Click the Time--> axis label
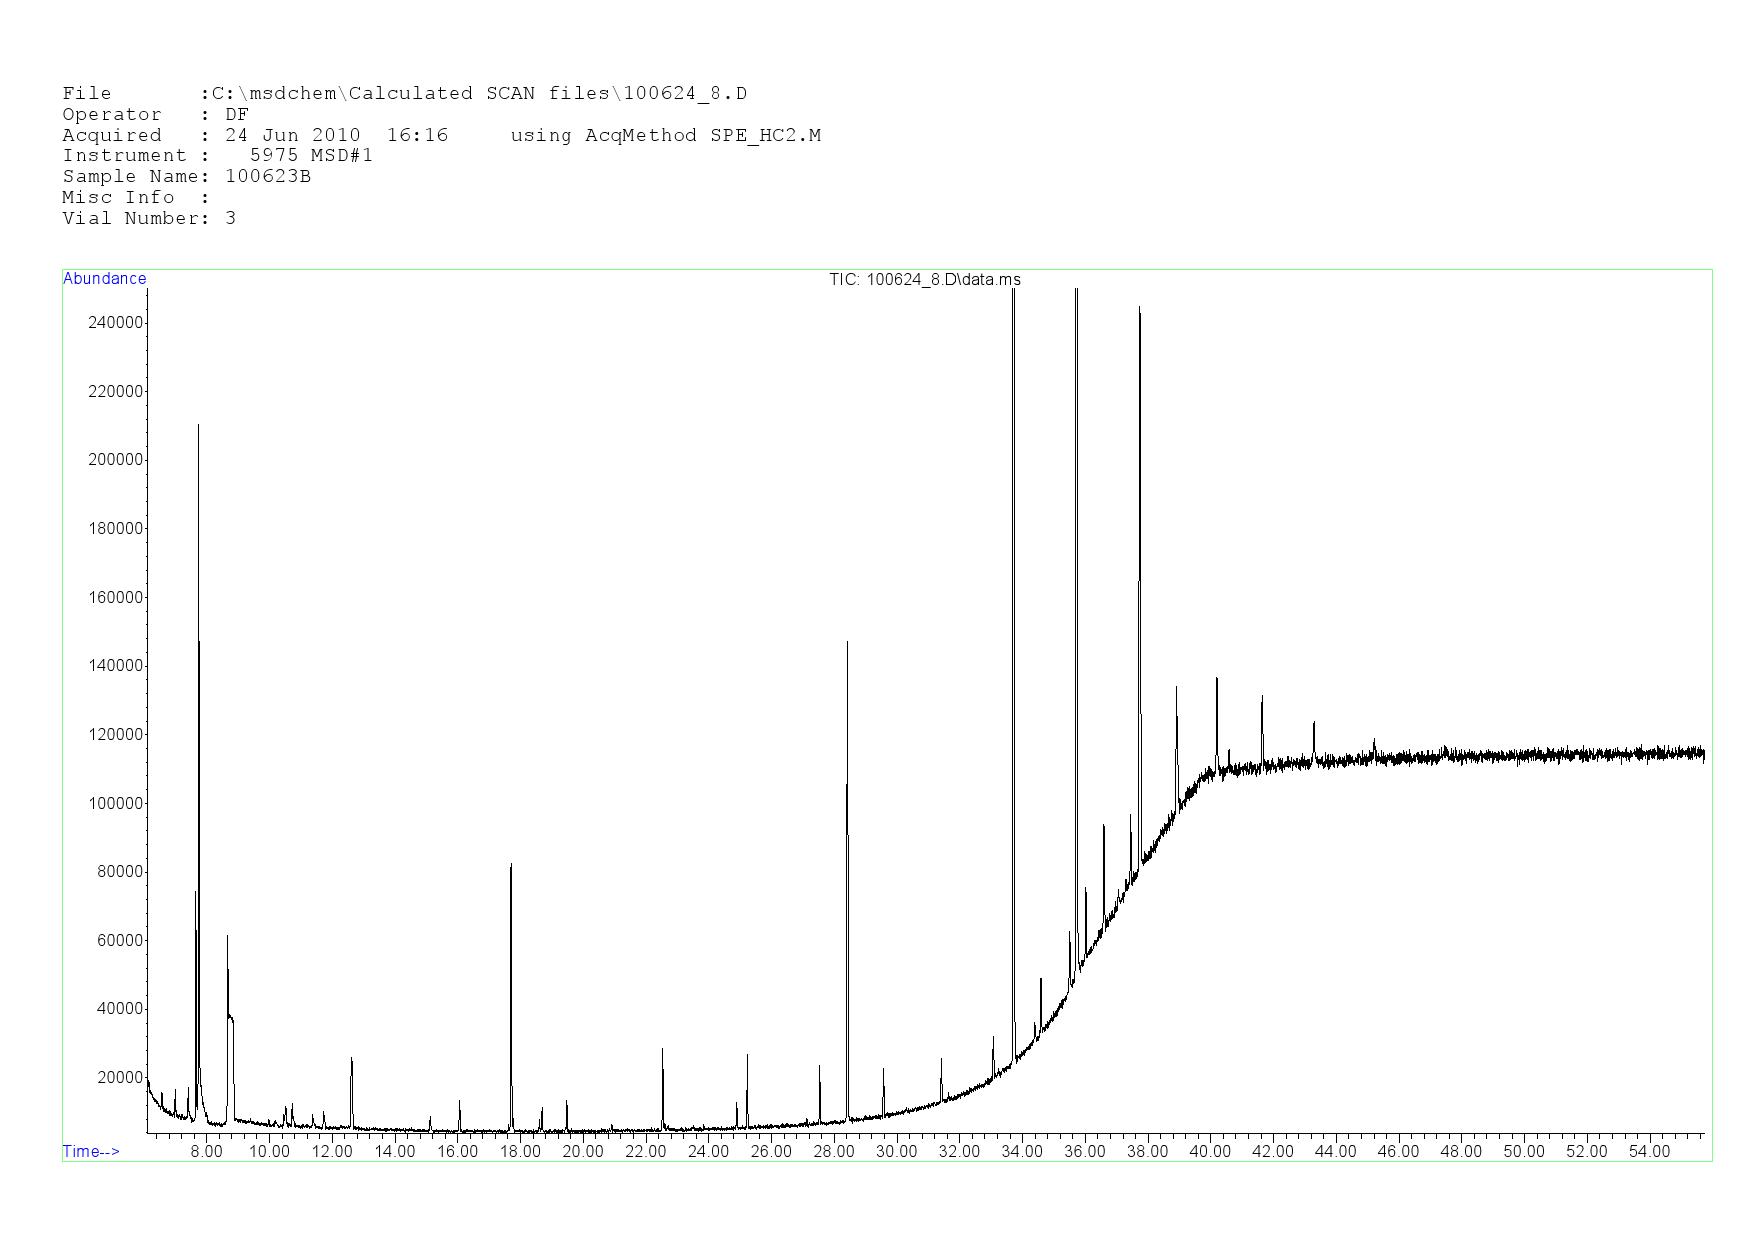The height and width of the screenshot is (1240, 1754). (91, 1151)
